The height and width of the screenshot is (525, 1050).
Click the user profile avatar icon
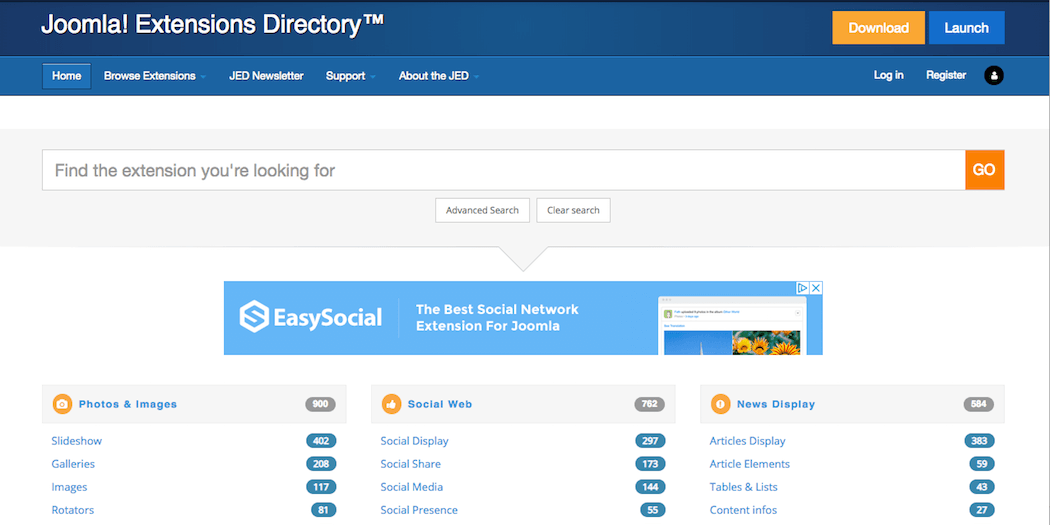tap(993, 76)
